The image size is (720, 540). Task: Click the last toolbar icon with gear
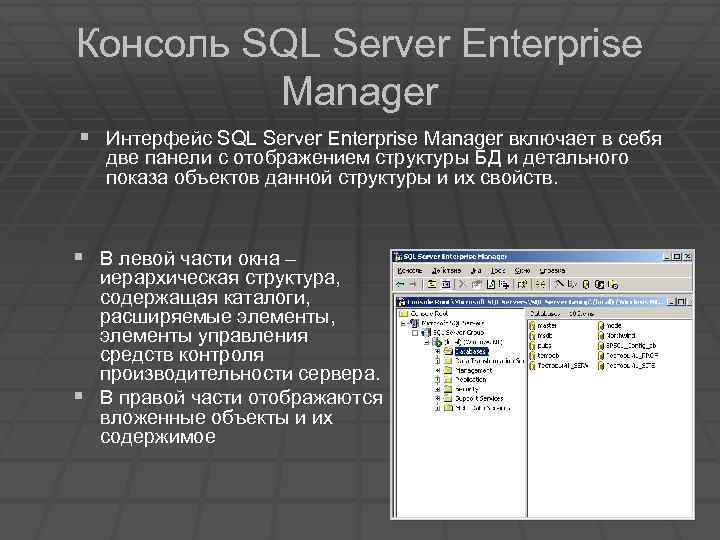[613, 284]
